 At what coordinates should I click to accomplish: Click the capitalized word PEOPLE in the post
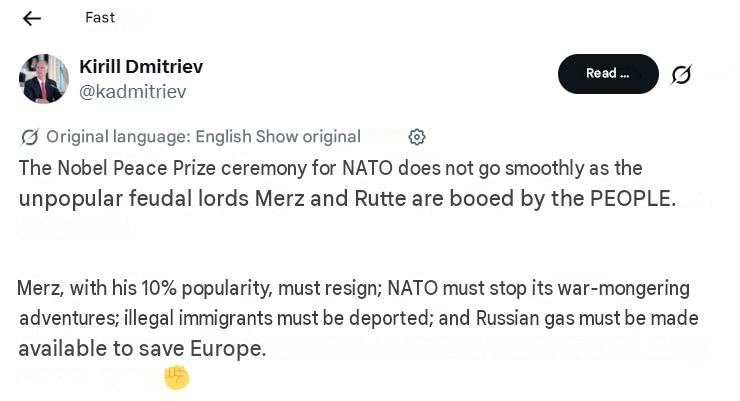[633, 199]
